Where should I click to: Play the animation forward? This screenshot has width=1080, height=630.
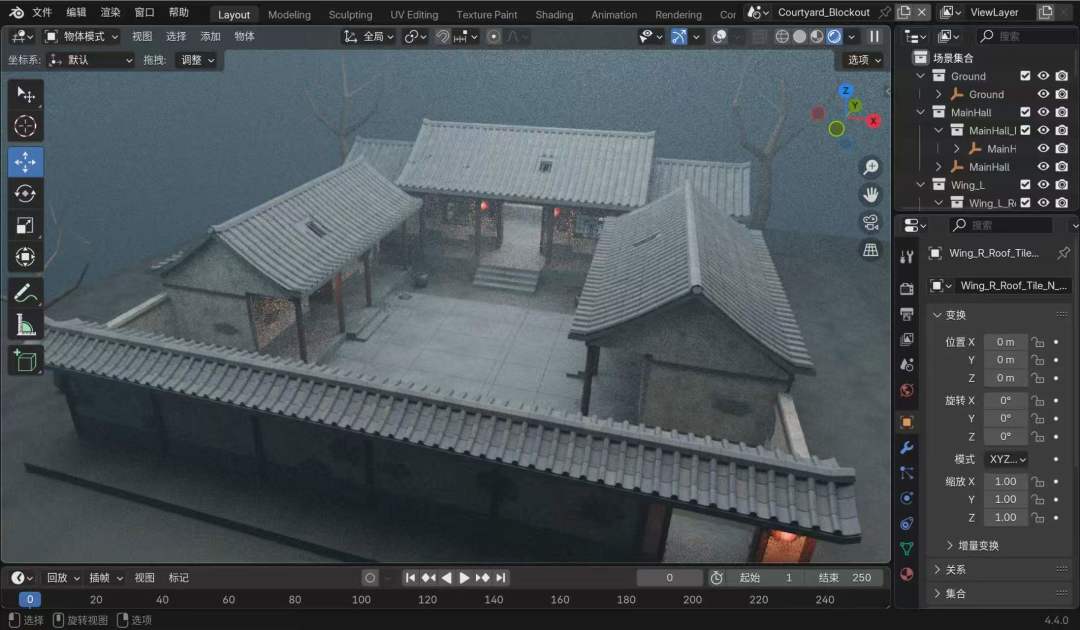coord(464,578)
